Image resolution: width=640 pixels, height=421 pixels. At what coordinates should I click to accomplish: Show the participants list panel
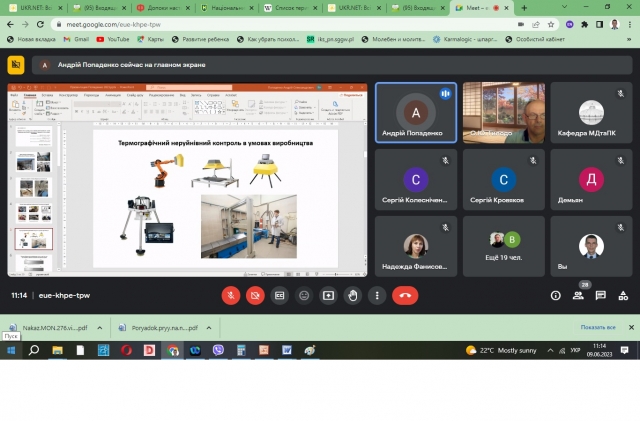pos(579,295)
